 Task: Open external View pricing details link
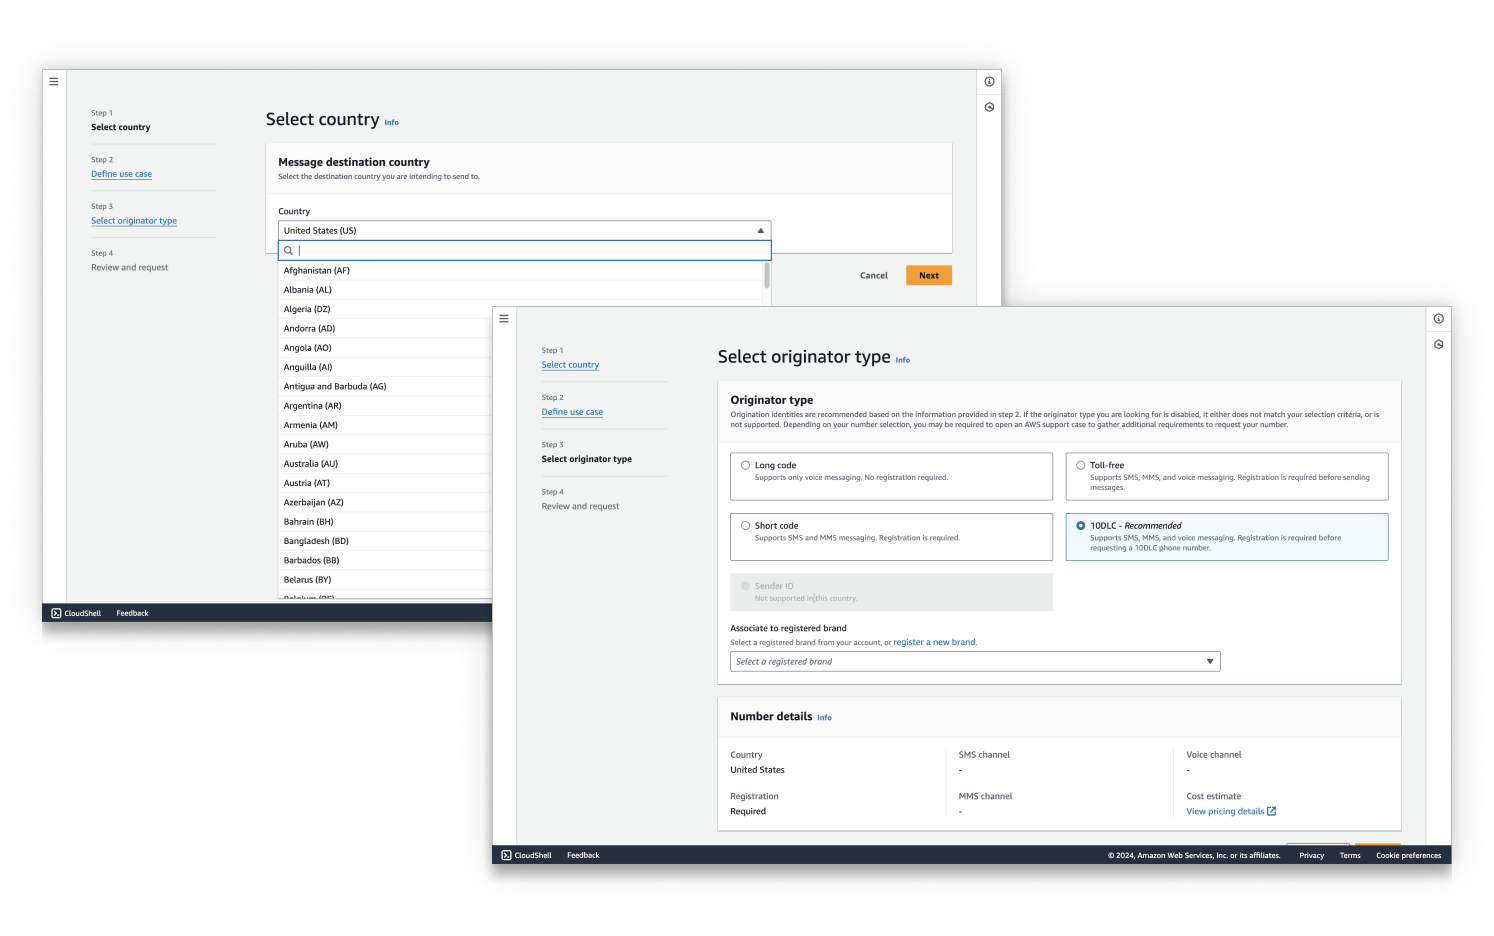(x=1230, y=811)
